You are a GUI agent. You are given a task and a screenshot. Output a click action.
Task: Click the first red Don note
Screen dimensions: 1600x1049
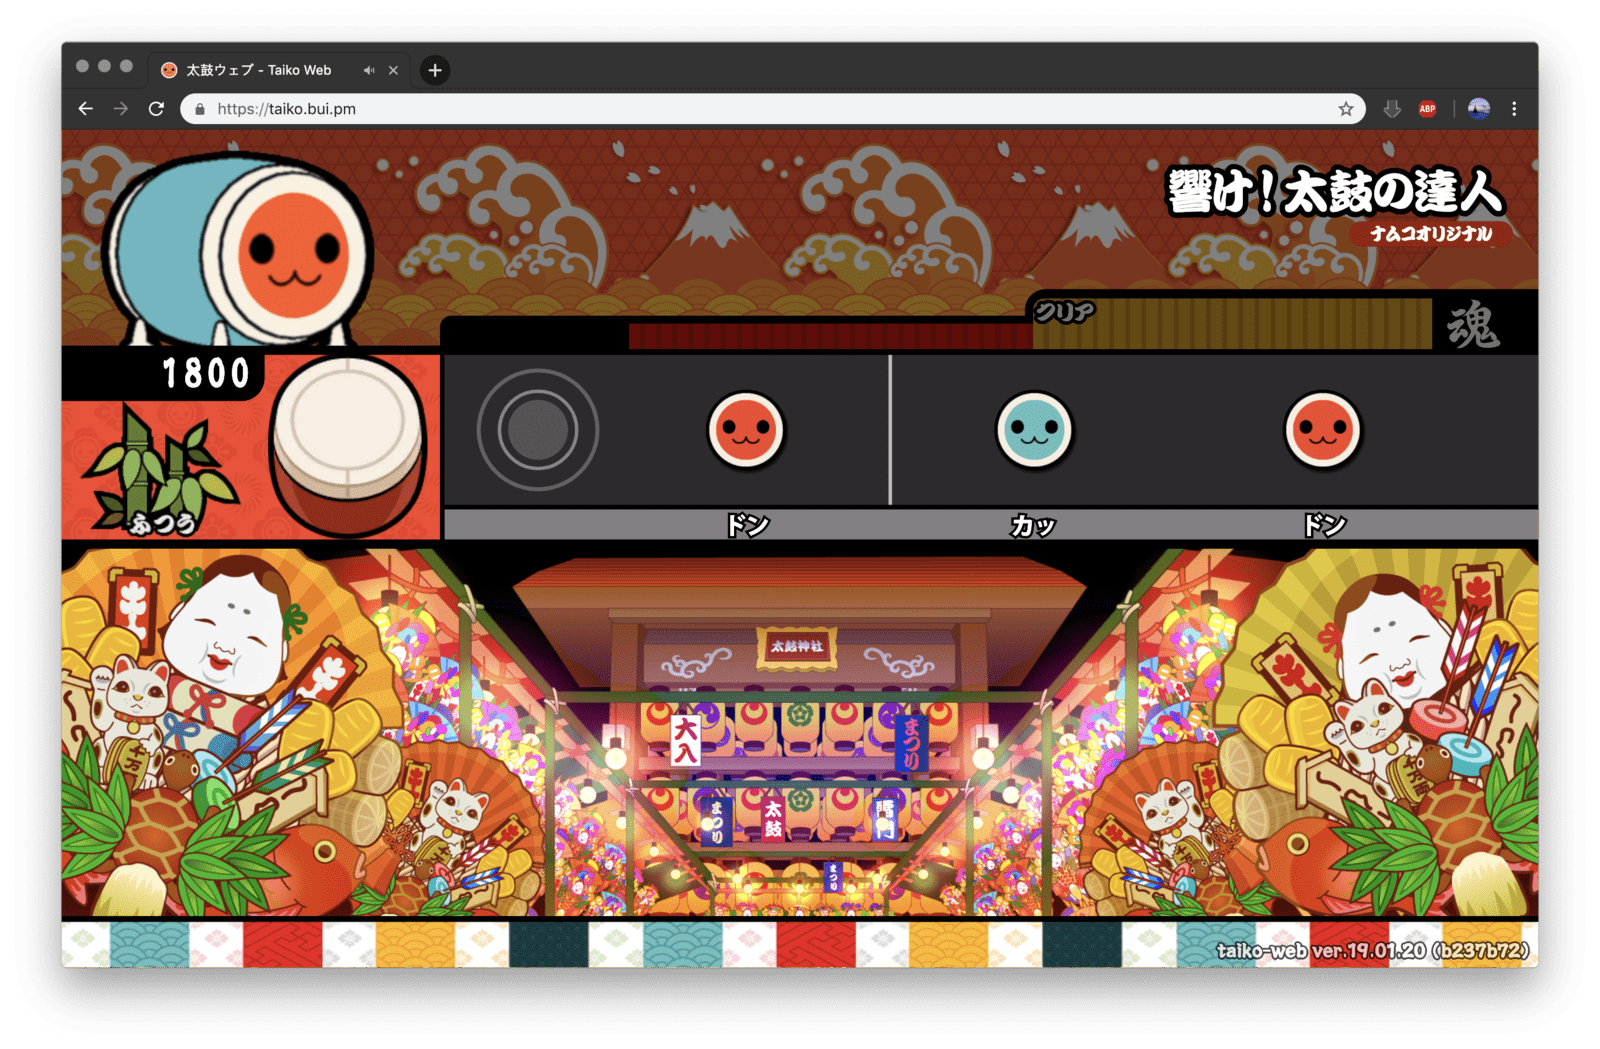point(745,430)
